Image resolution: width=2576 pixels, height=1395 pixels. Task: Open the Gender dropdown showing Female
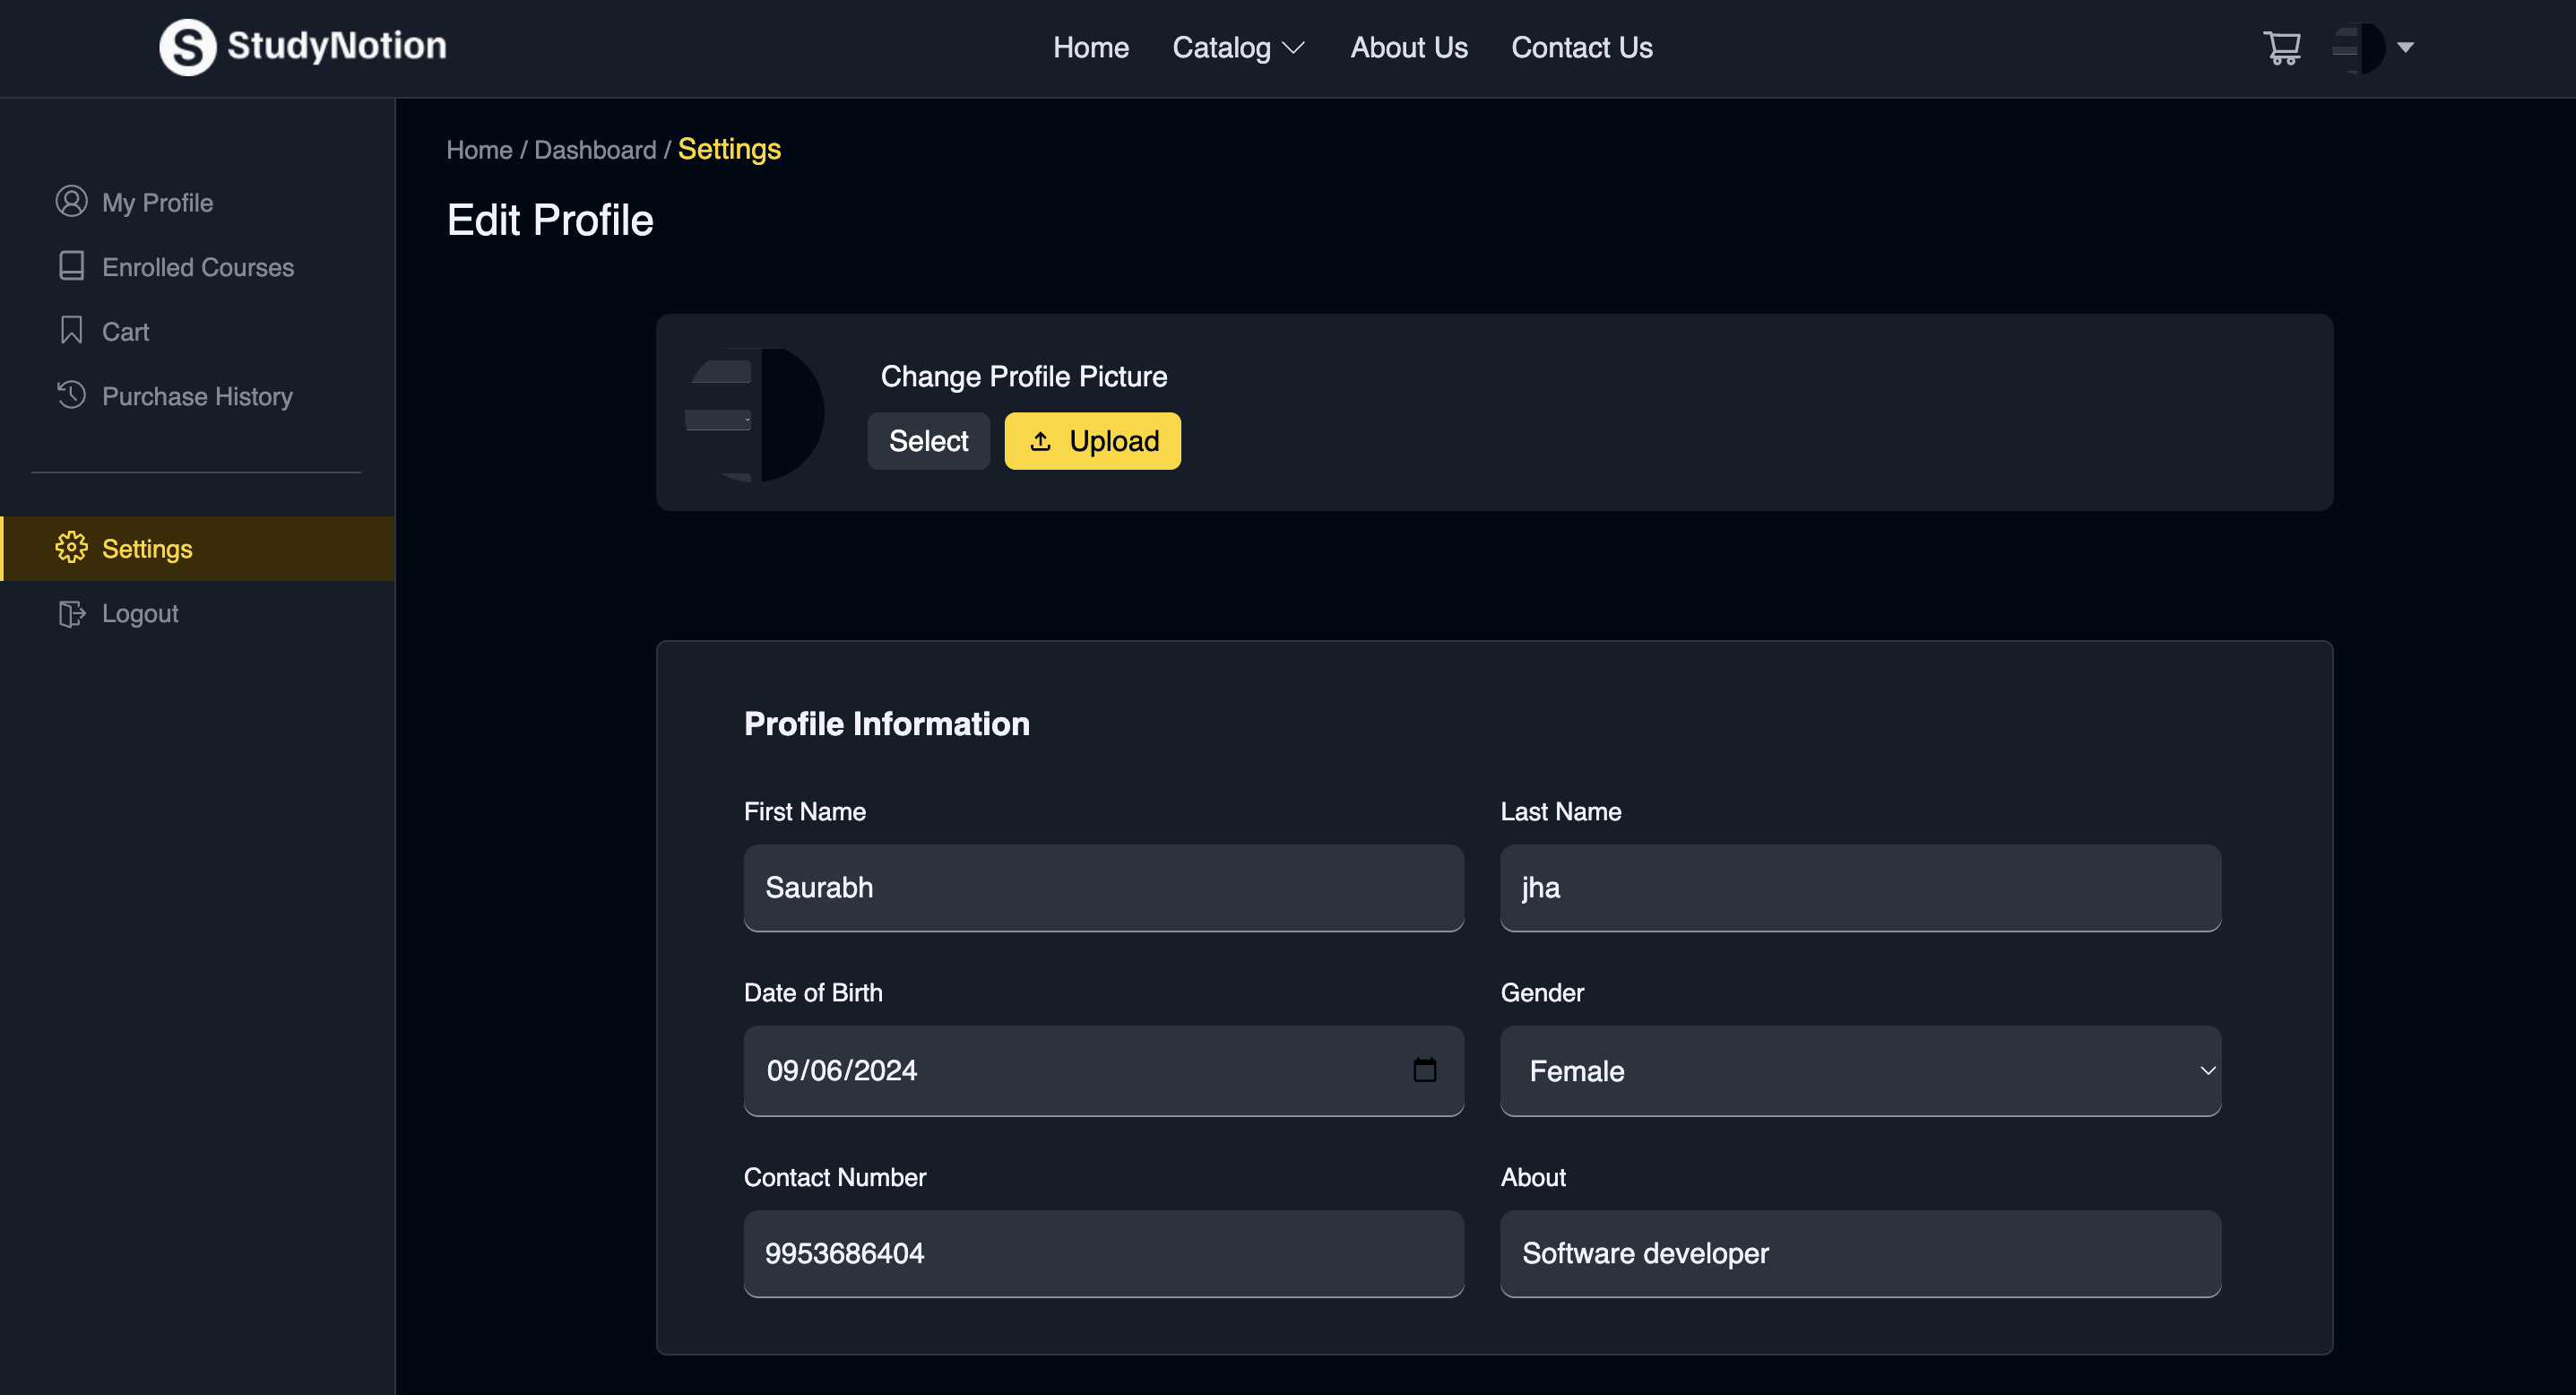[x=1859, y=1070]
